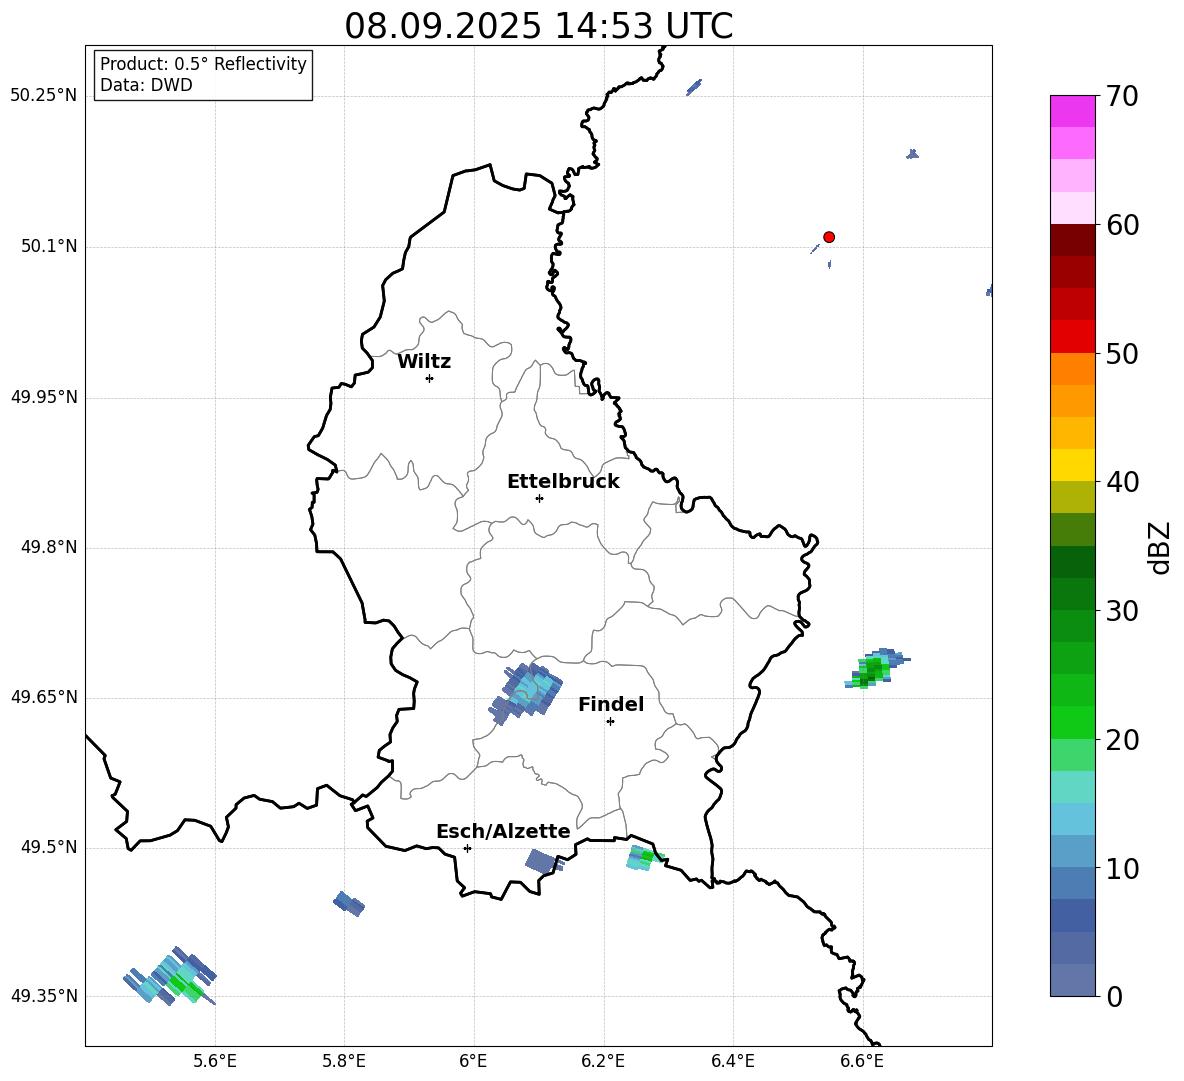1184x1081 pixels.
Task: Click the Data: DWD text
Action: 146,85
